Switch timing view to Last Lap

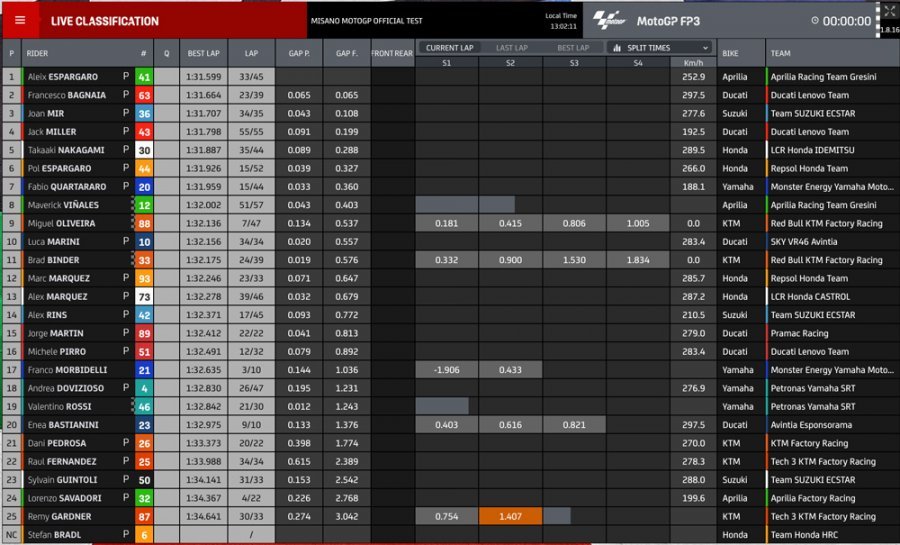point(512,47)
